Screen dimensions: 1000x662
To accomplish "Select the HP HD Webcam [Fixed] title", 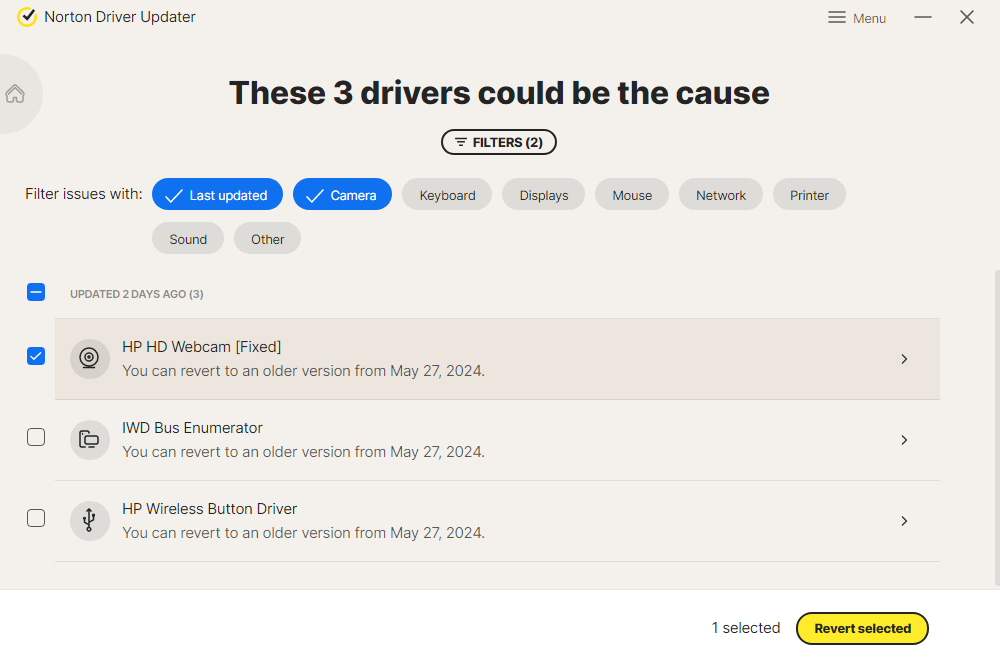I will click(202, 346).
